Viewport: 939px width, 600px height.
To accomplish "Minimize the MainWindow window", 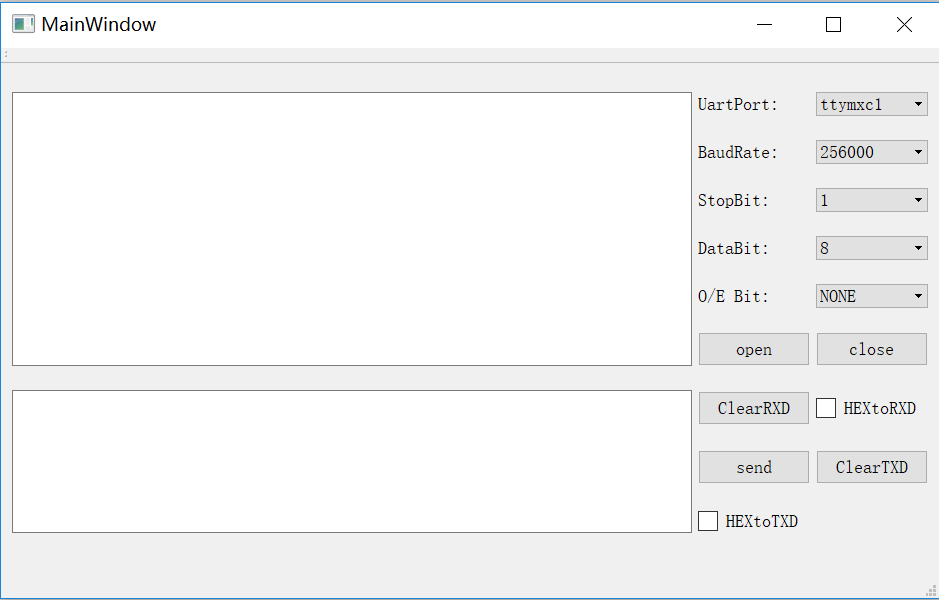I will click(765, 25).
